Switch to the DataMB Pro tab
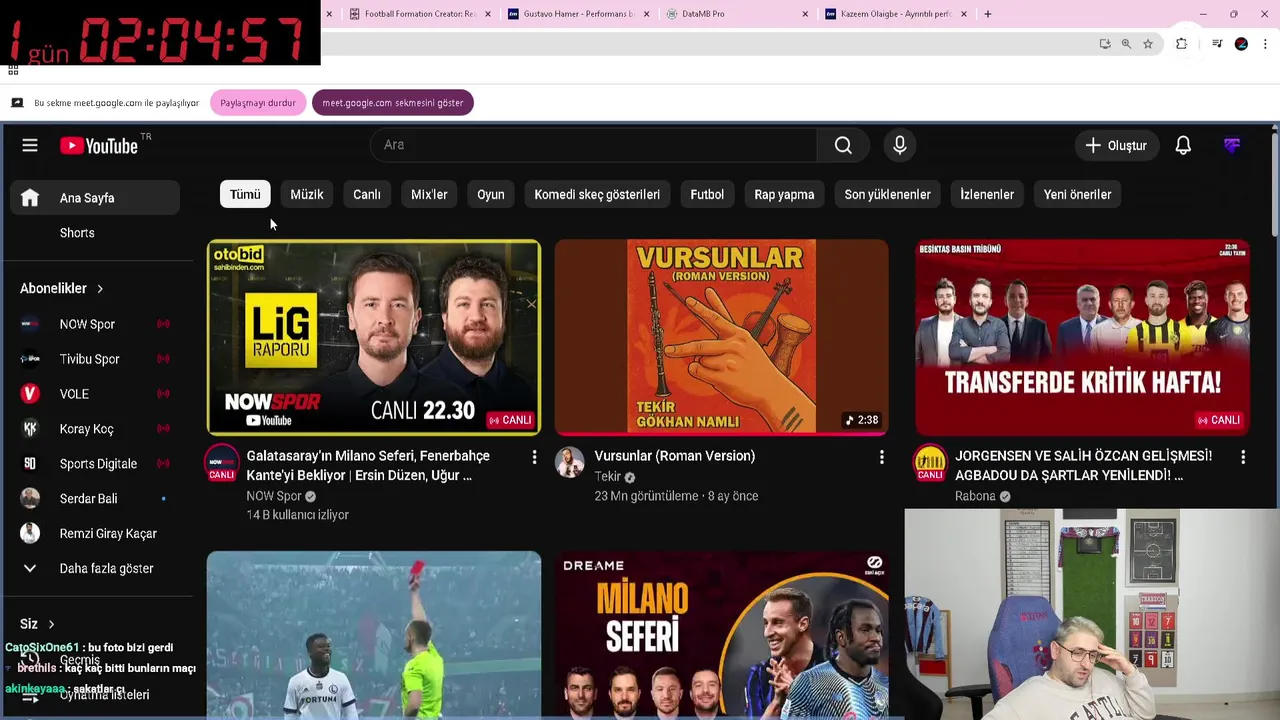The width and height of the screenshot is (1280, 720). click(736, 14)
